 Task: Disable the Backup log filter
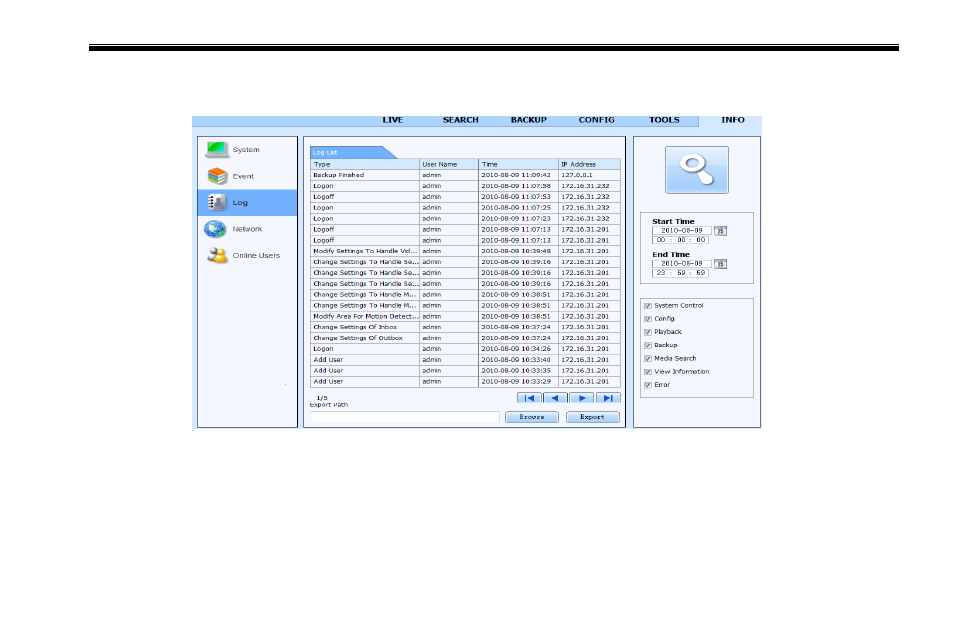(648, 345)
